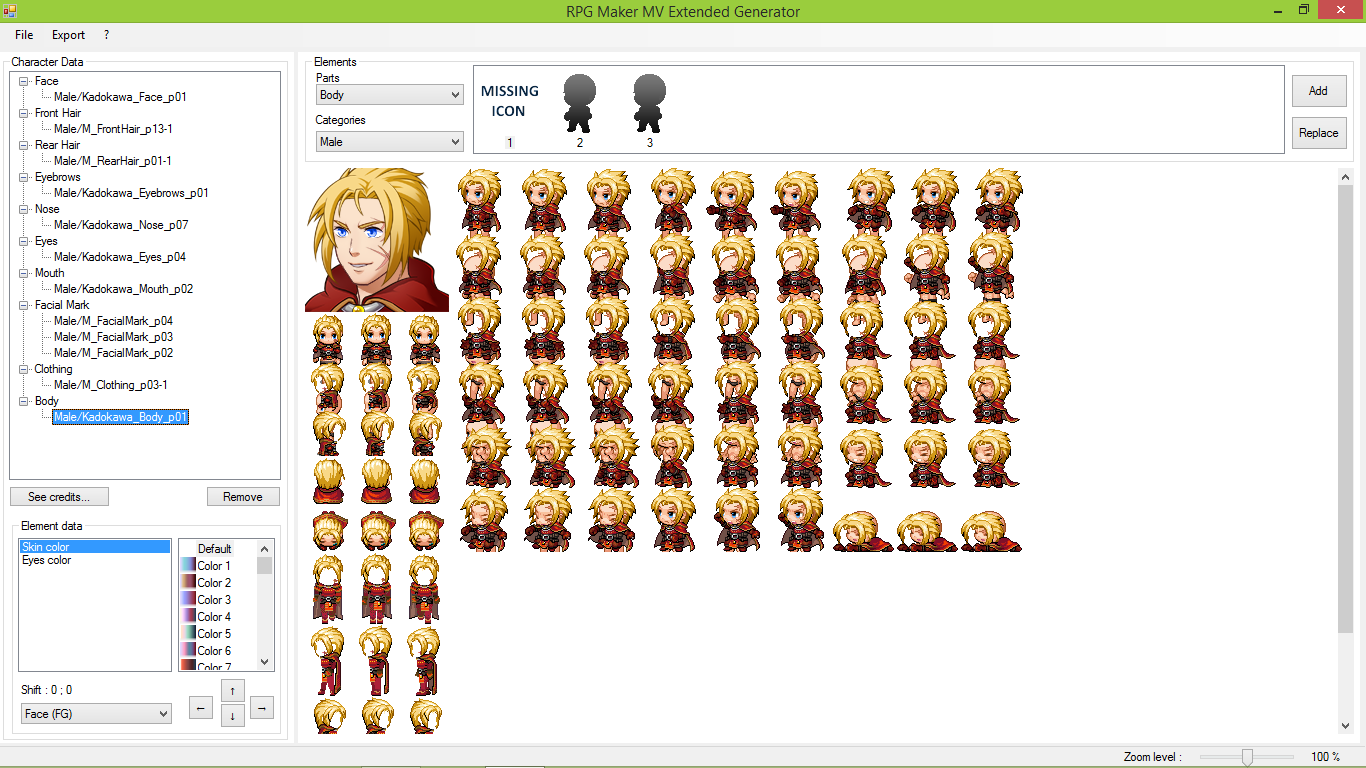The height and width of the screenshot is (768, 1366).
Task: Click the color list scroll up arrow
Action: pos(265,548)
